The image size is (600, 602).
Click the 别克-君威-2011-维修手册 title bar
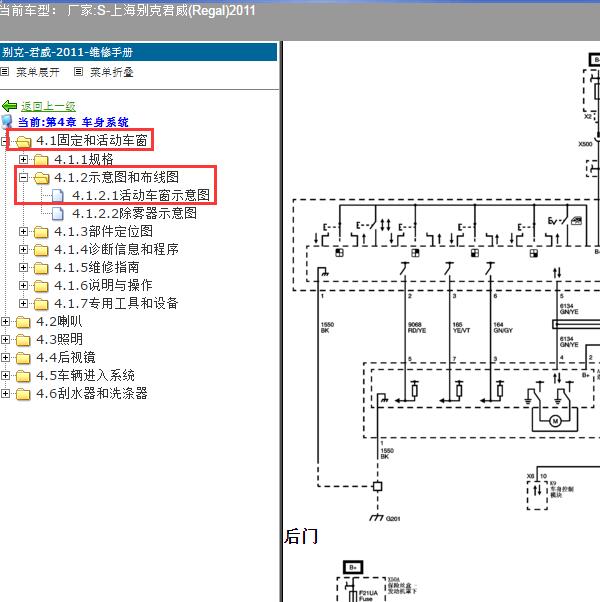138,52
